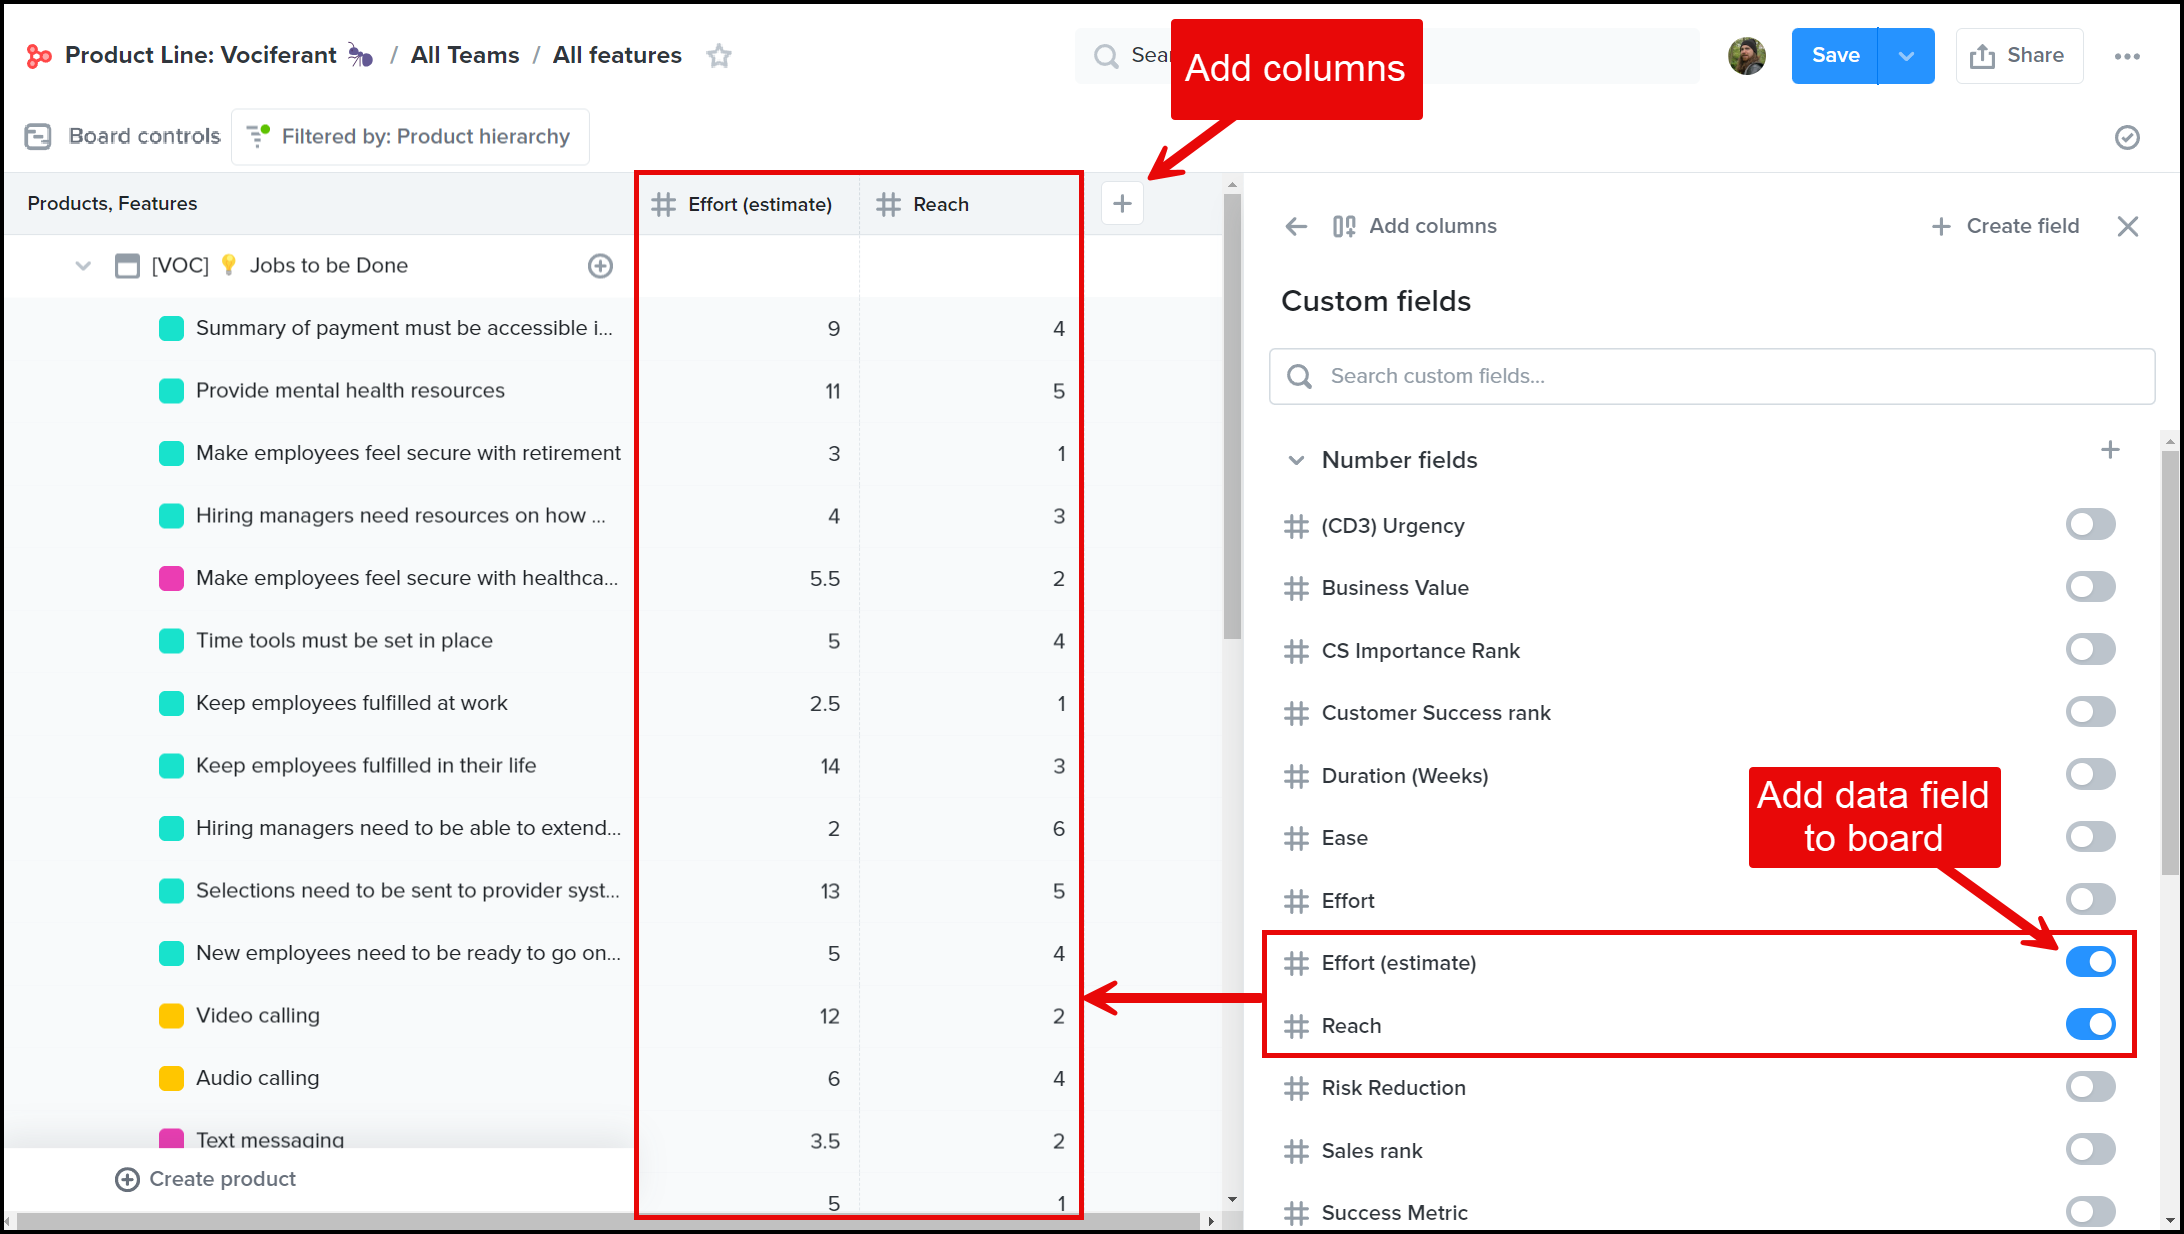Click the plus icon next to Number fields
The height and width of the screenshot is (1234, 2184).
coord(2110,450)
